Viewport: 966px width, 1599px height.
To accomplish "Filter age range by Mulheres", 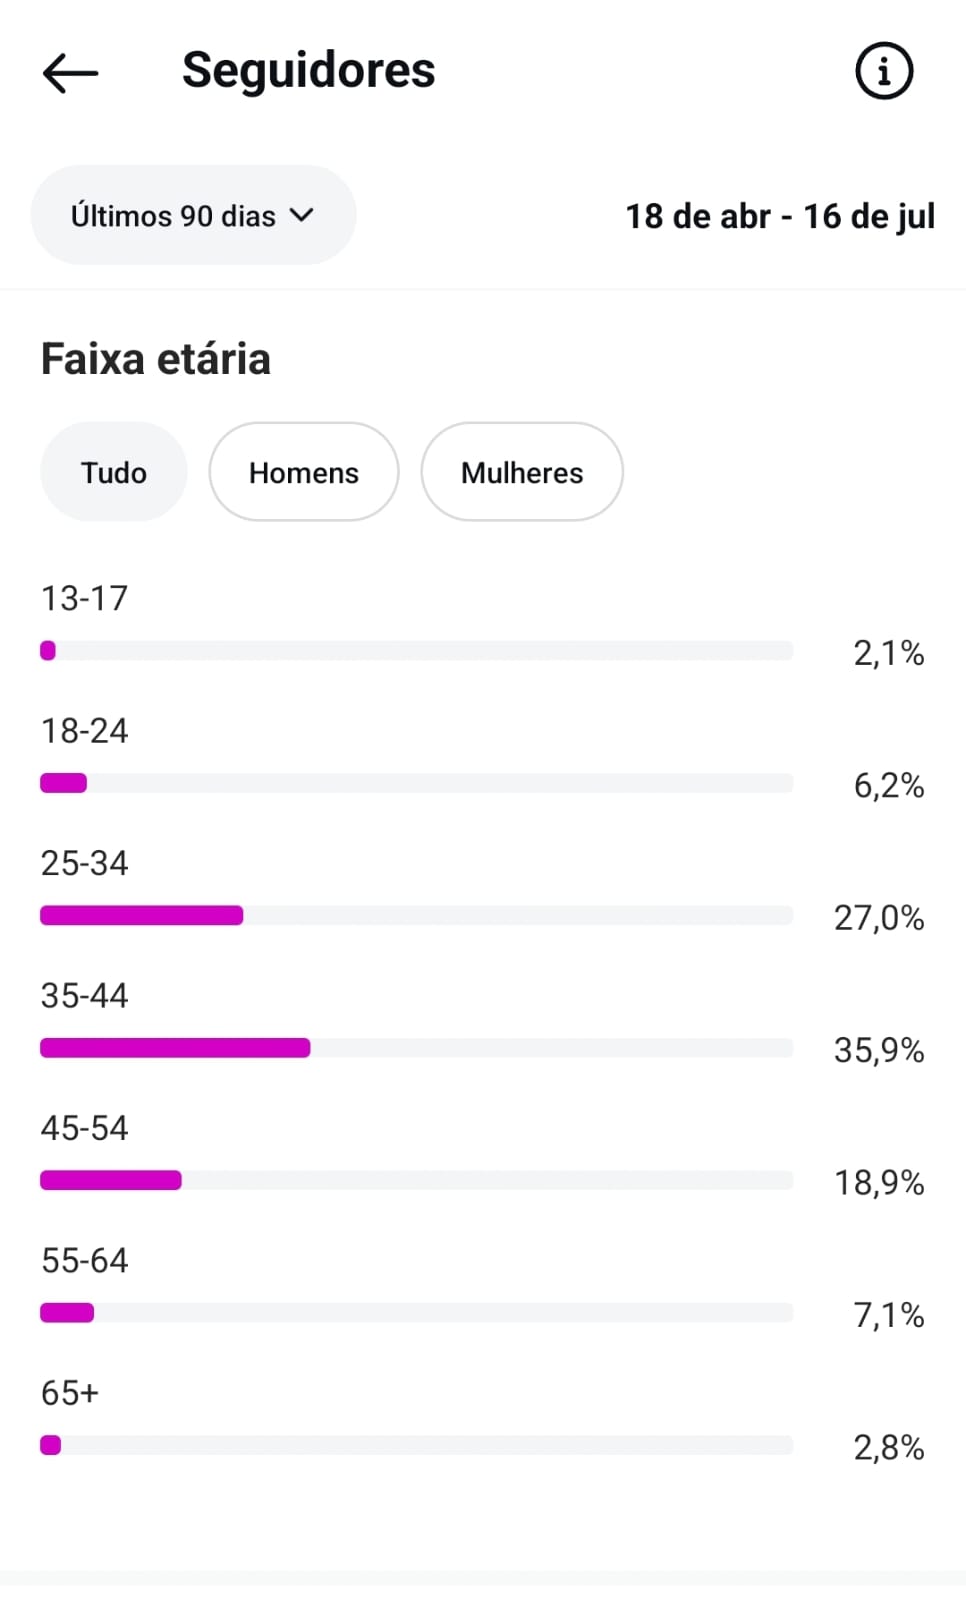I will point(521,472).
